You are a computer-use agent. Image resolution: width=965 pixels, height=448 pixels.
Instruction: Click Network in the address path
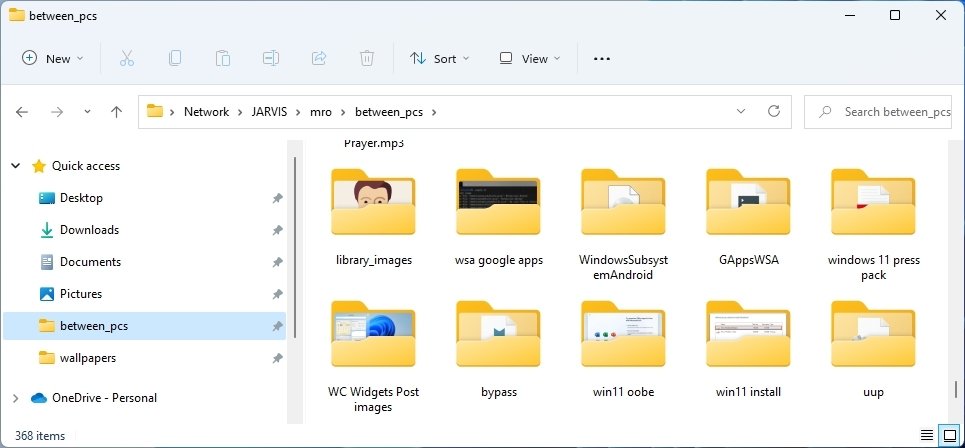[x=206, y=112]
